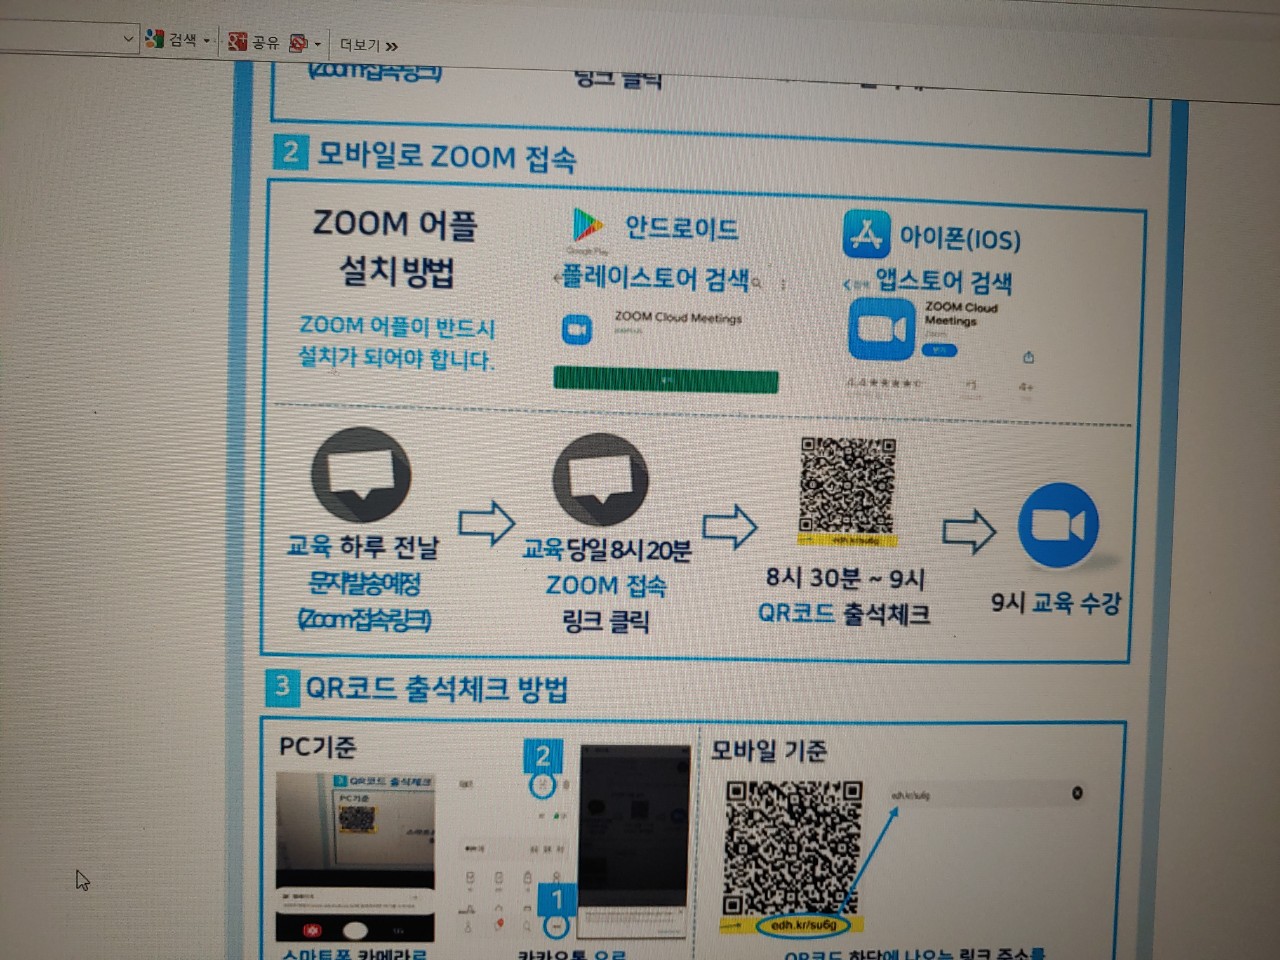Screen dimensions: 1280x960
Task: Click the large QR code under 모바일 기준
Action: (793, 847)
